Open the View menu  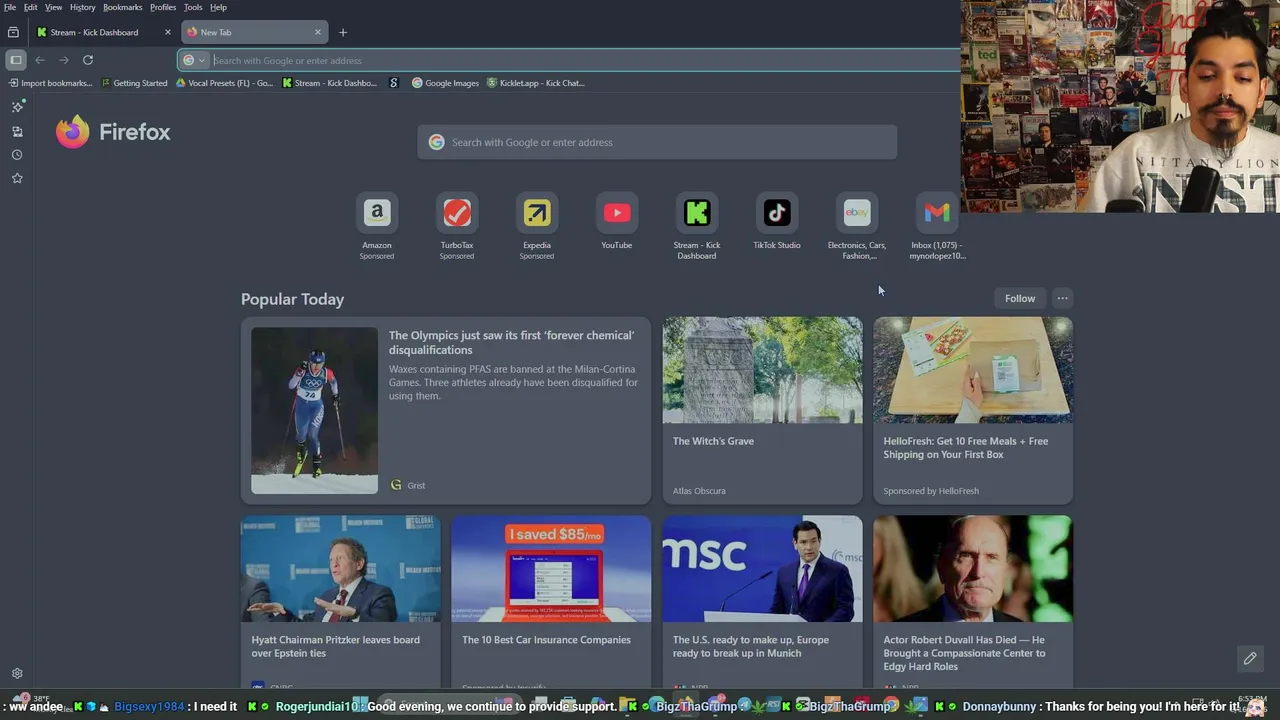coord(54,7)
